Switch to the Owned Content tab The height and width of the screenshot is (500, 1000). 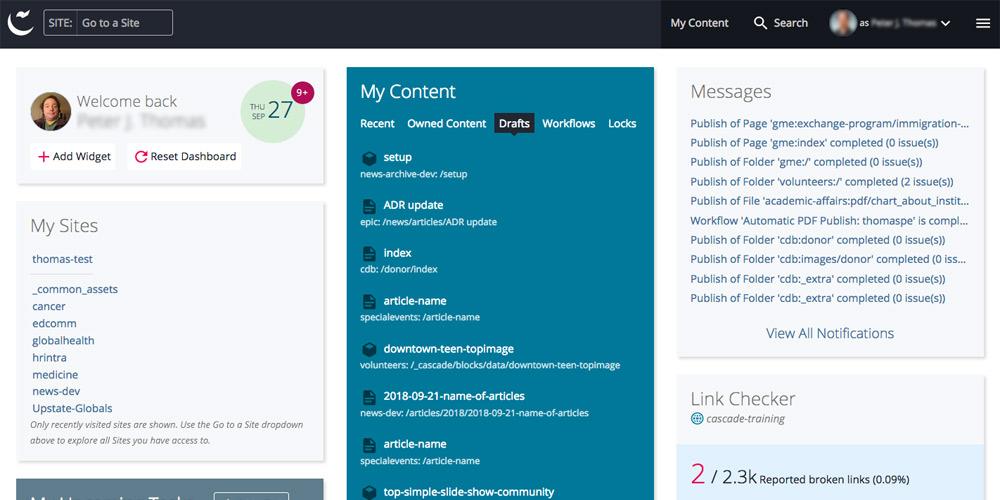pyautogui.click(x=446, y=123)
